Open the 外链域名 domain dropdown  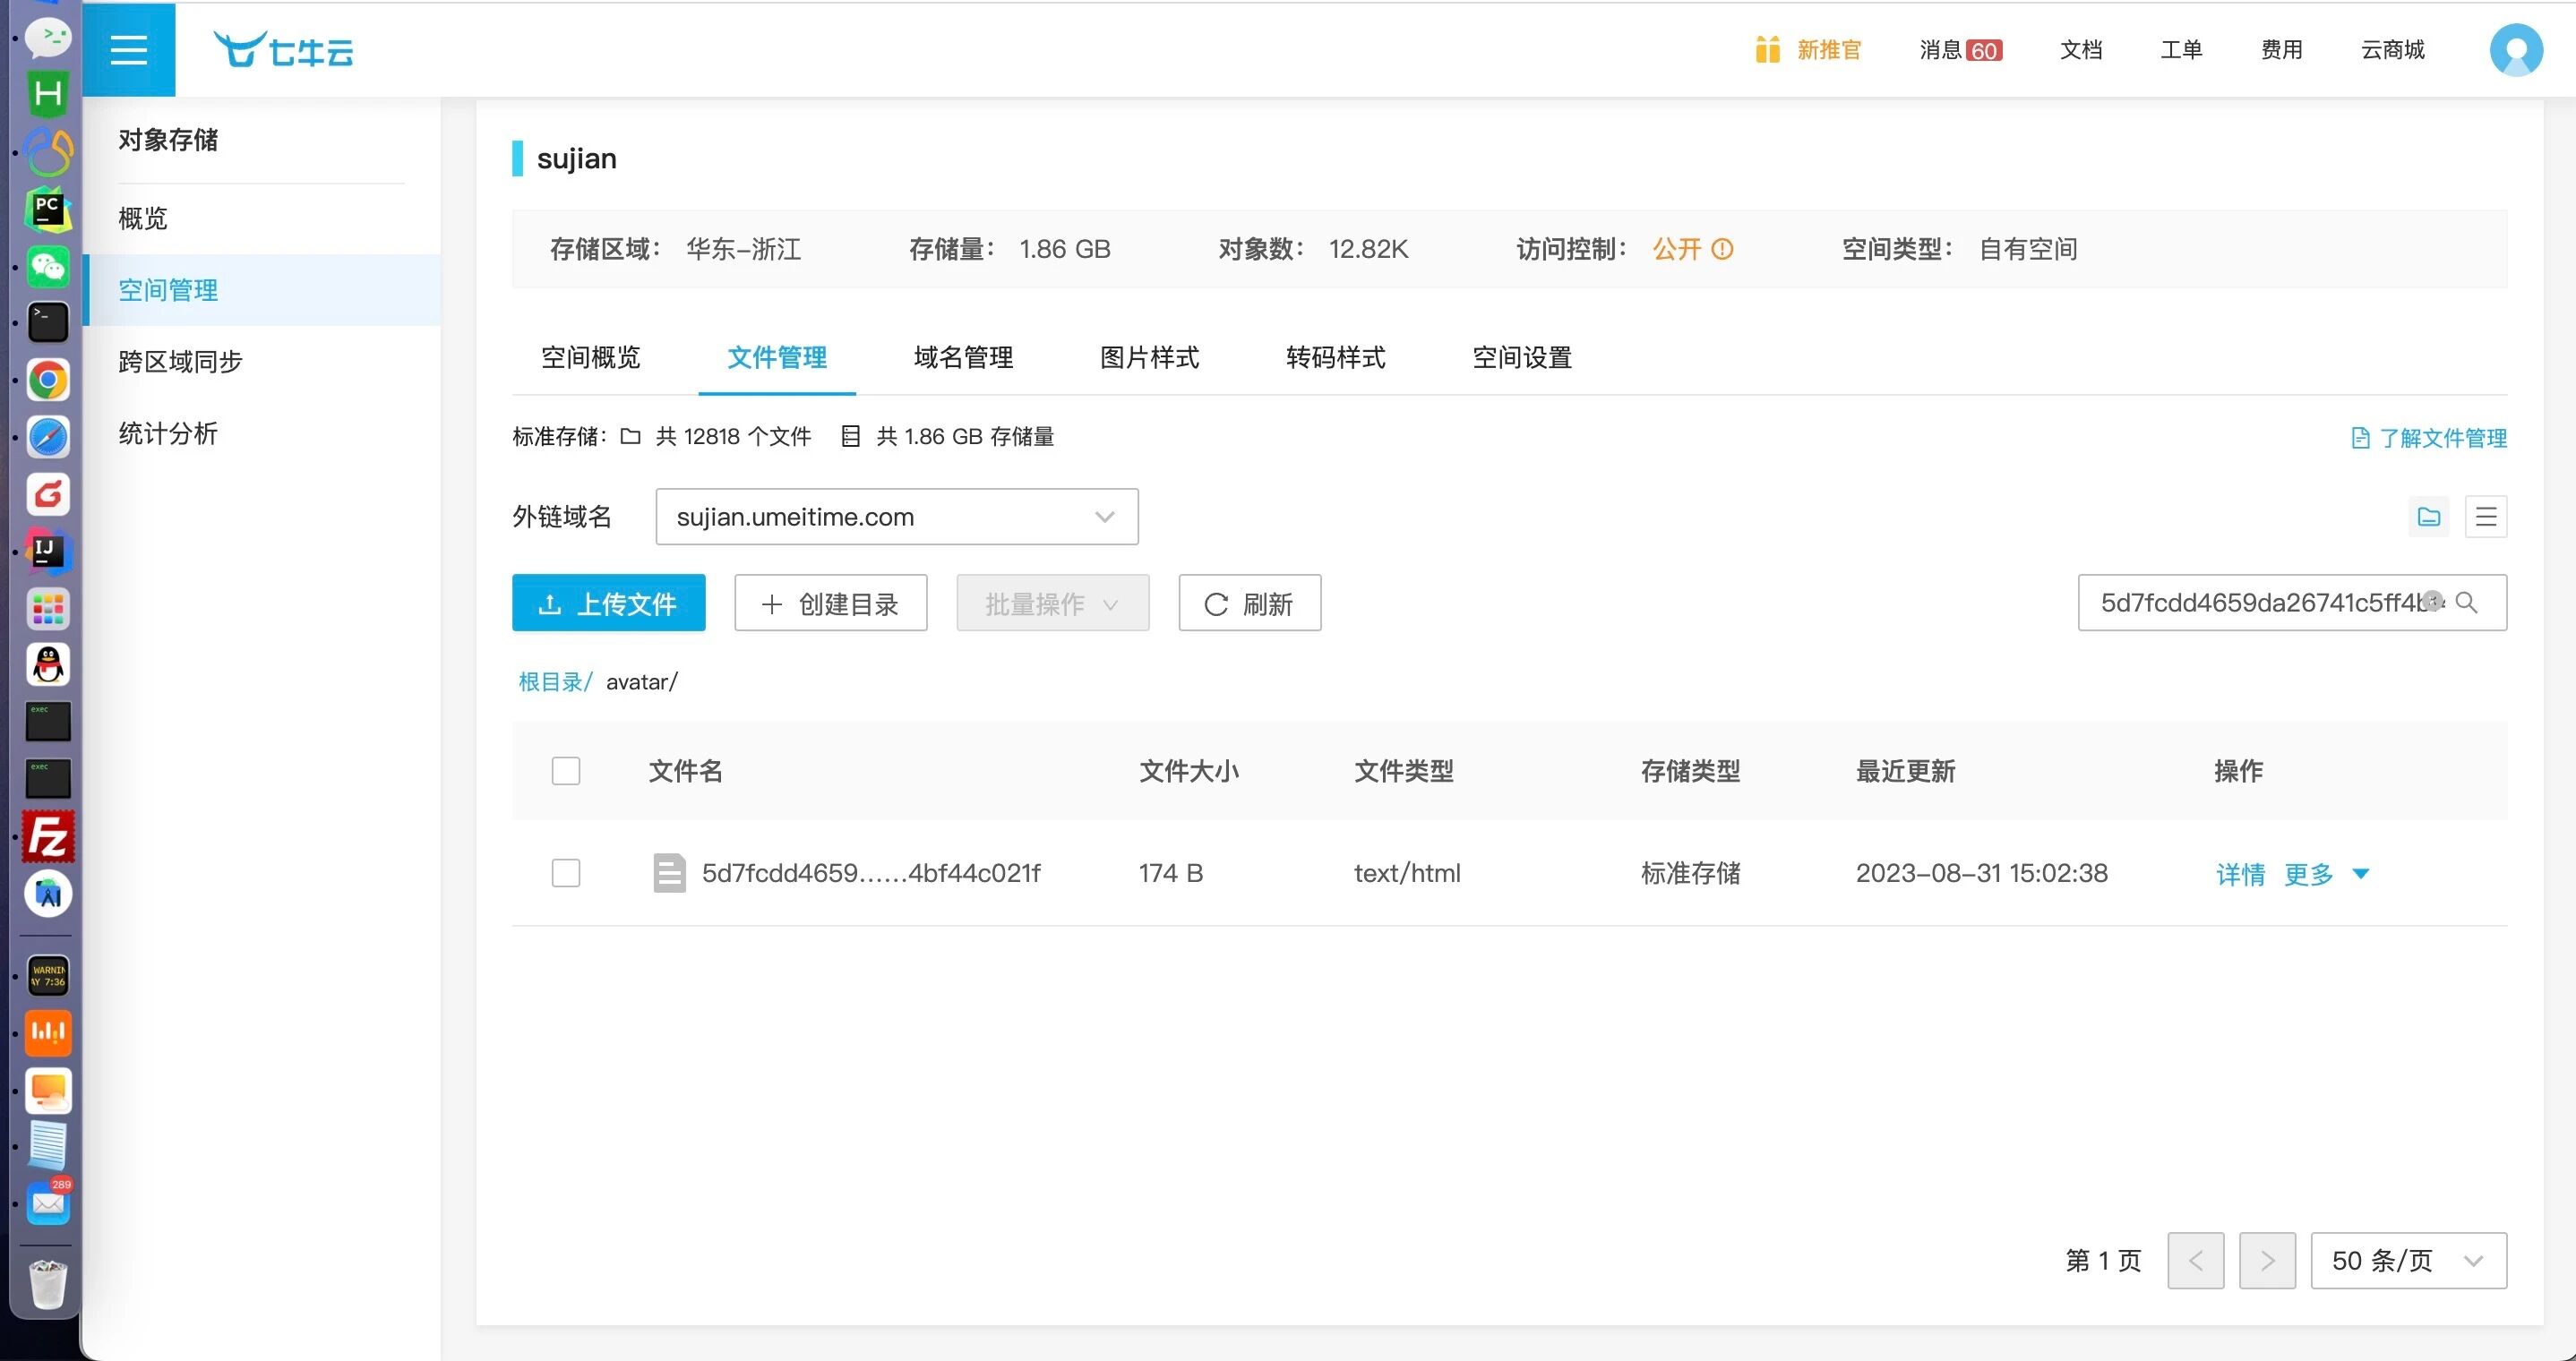896,517
